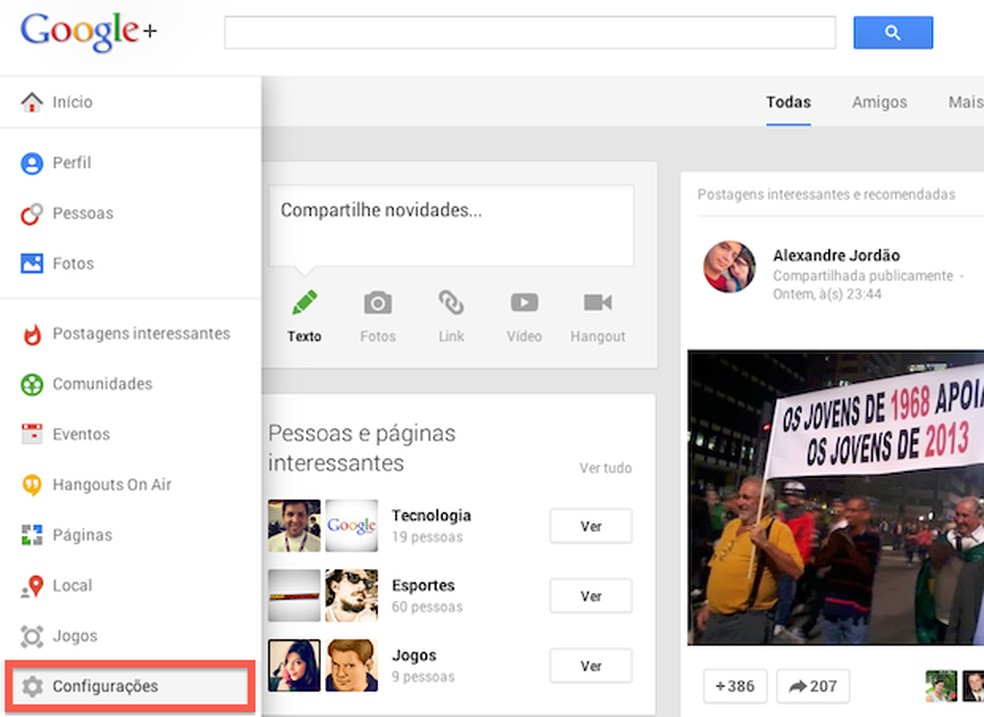The height and width of the screenshot is (717, 984).
Task: Start a Hangout from the post options
Action: [597, 315]
